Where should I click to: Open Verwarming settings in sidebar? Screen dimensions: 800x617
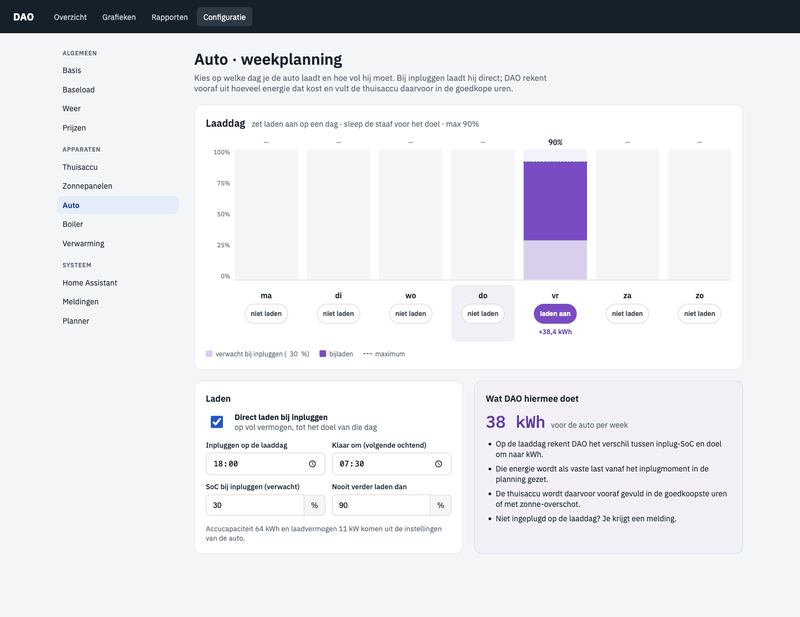pos(117,244)
